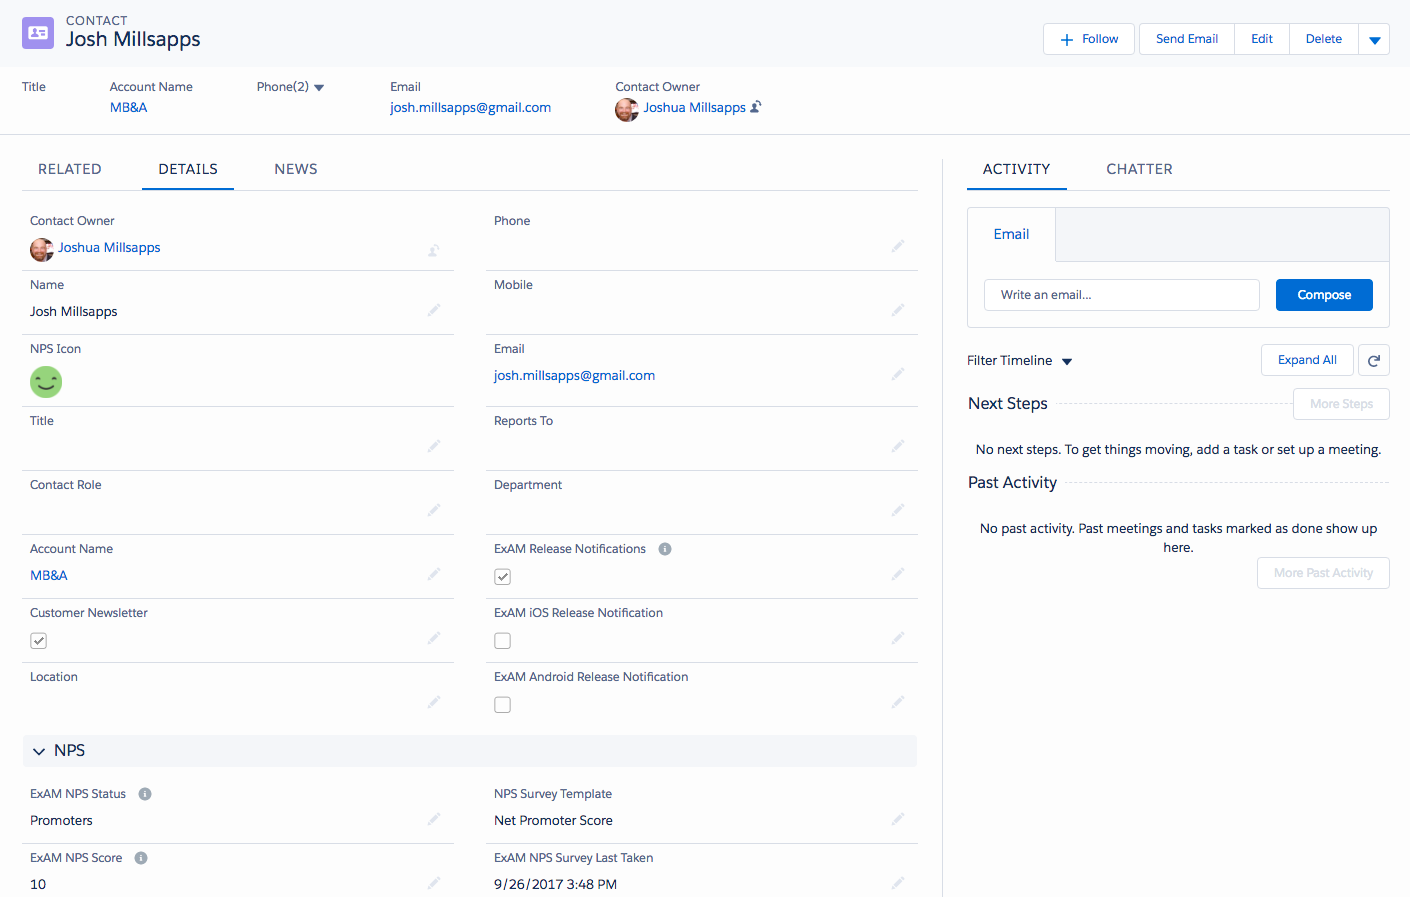
Task: Click the 'Promoters' status value
Action: (x=61, y=821)
